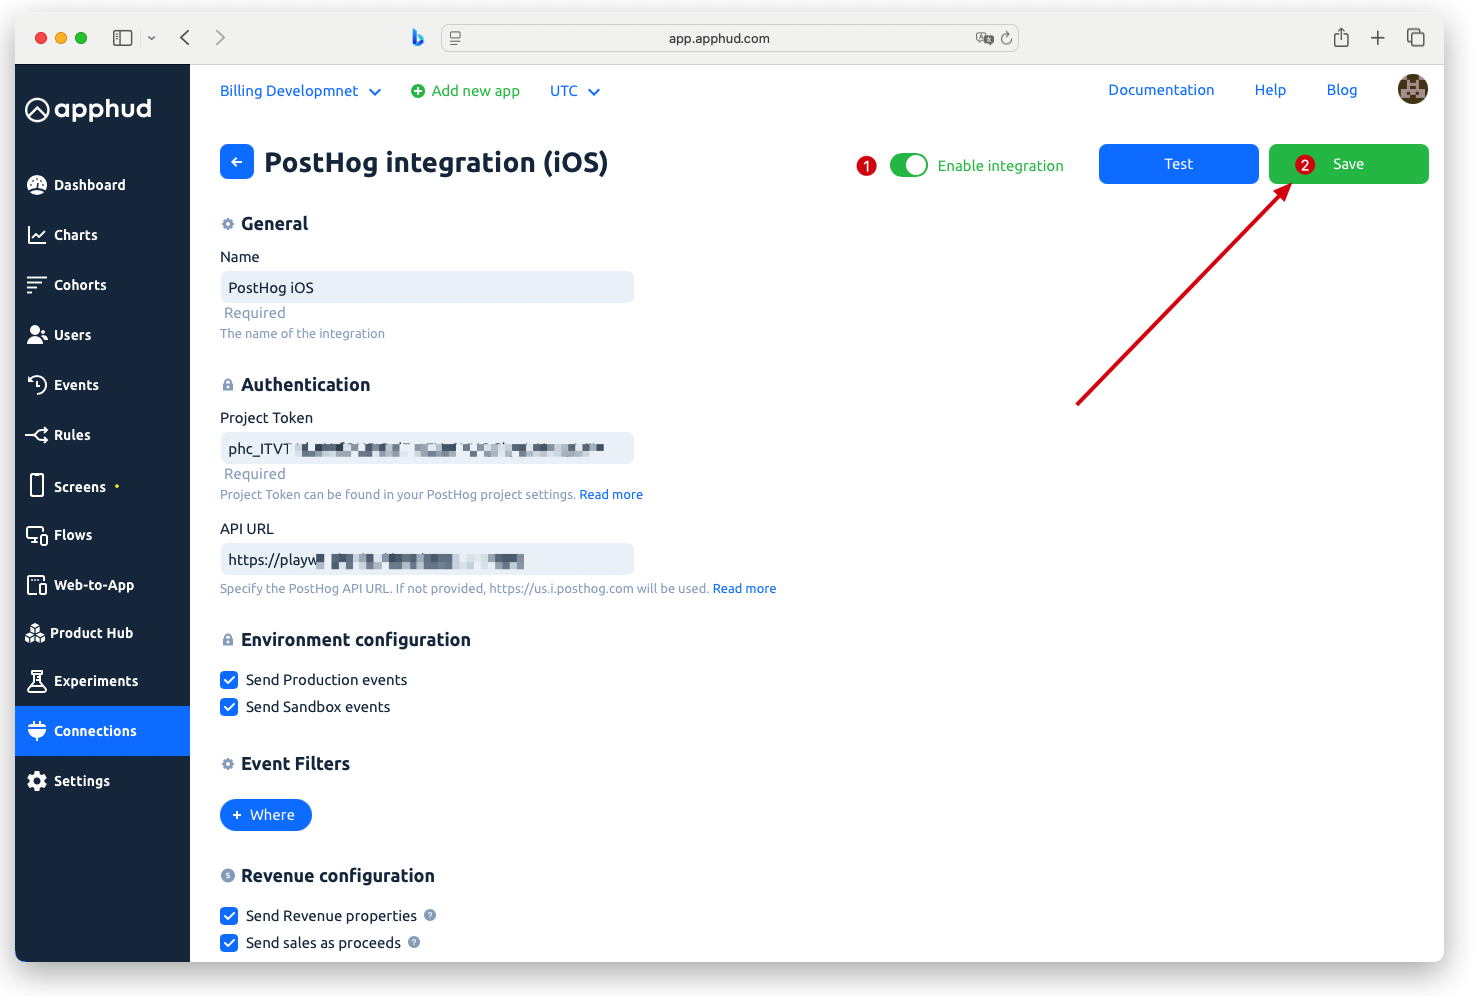Image resolution: width=1478 pixels, height=996 pixels.
Task: Open the Blog link
Action: (x=1342, y=90)
